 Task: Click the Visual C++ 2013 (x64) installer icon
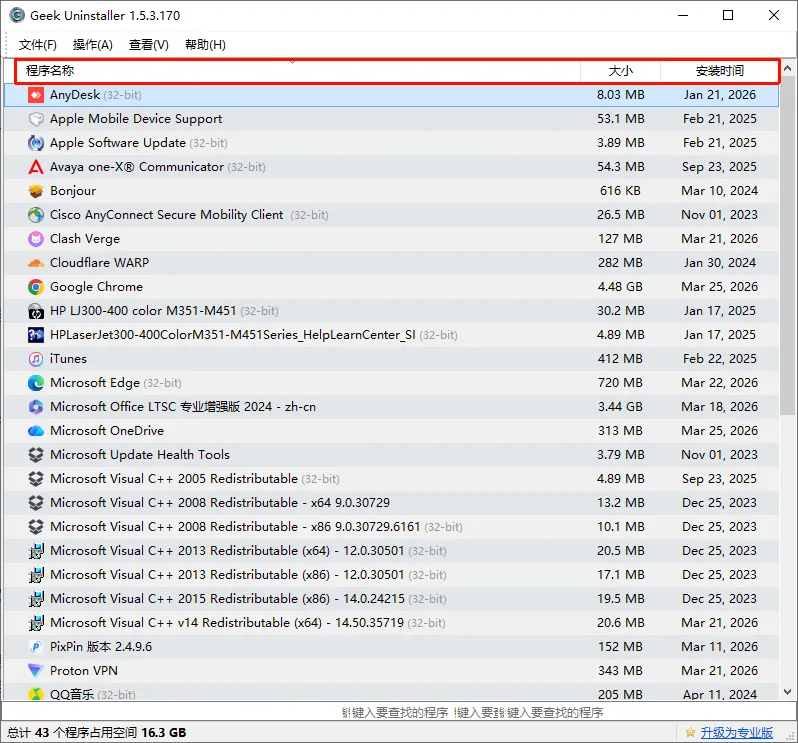pos(36,551)
